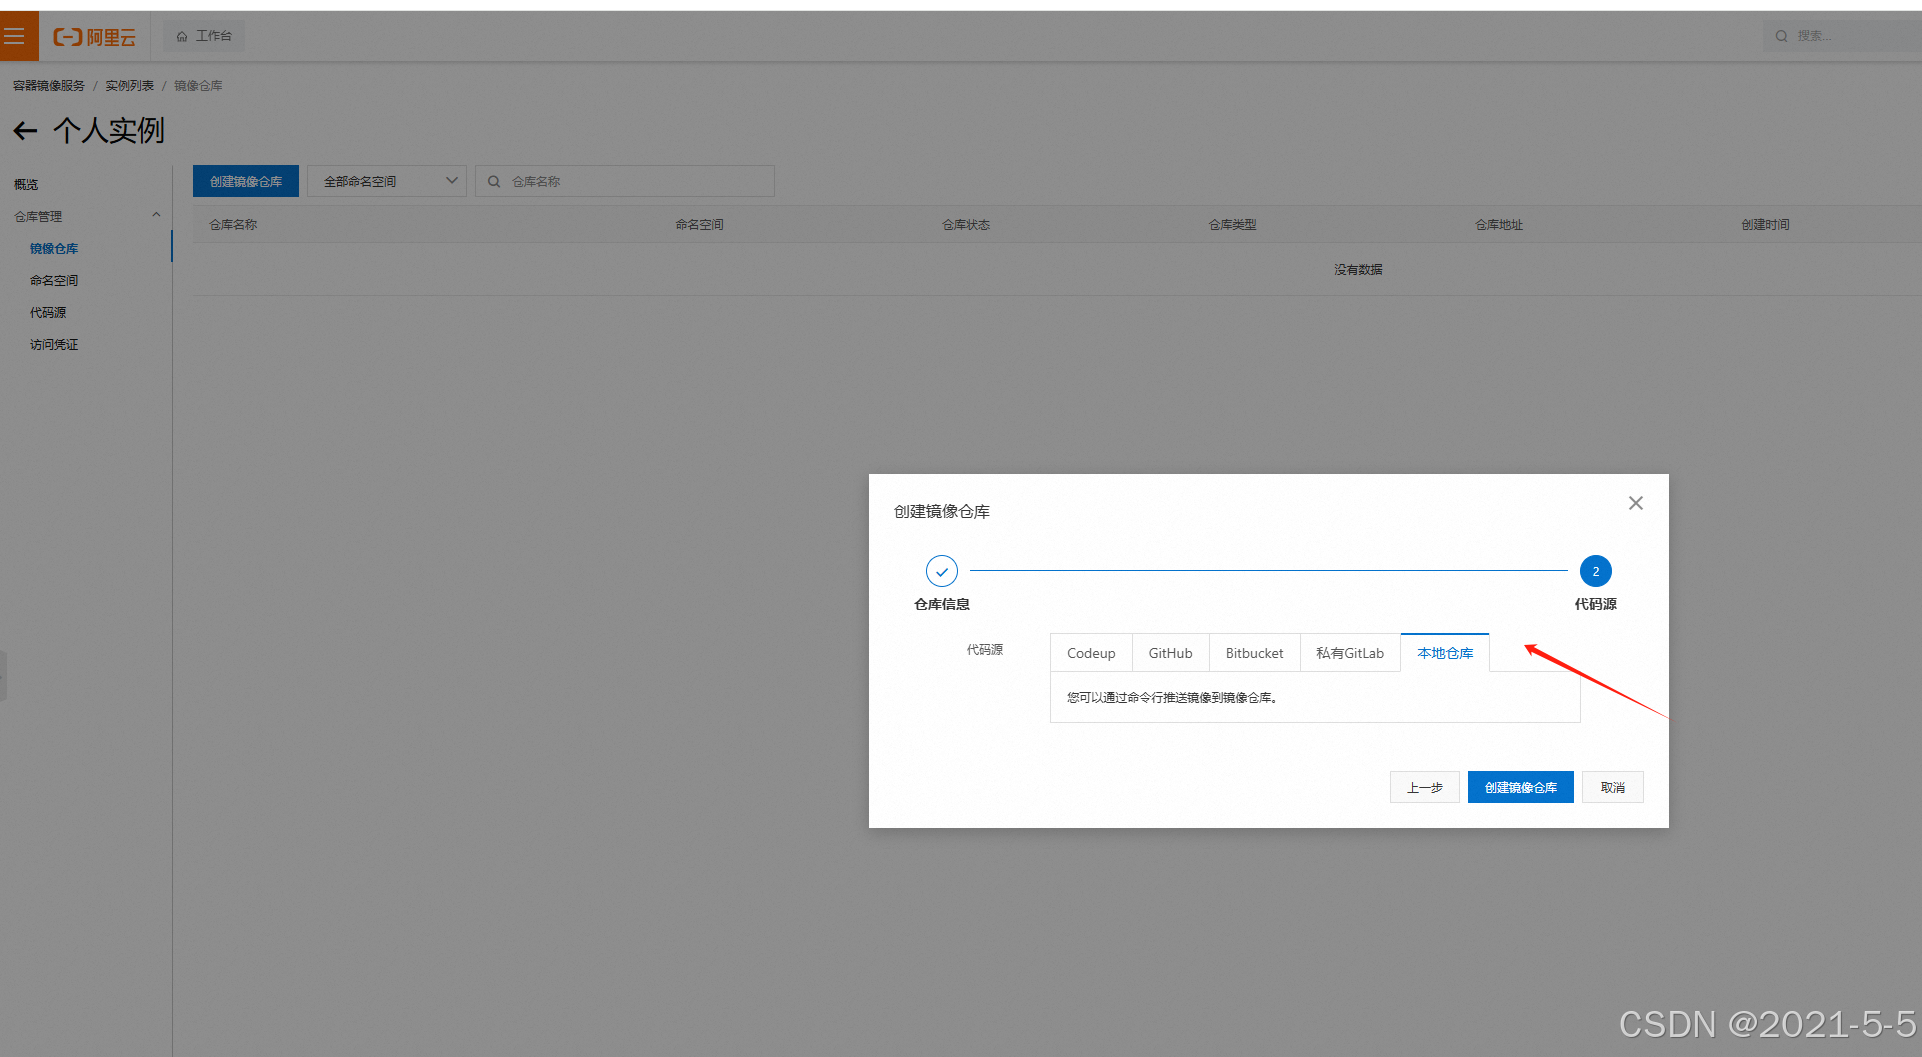
Task: Click 命名空间 column header
Action: (x=699, y=225)
